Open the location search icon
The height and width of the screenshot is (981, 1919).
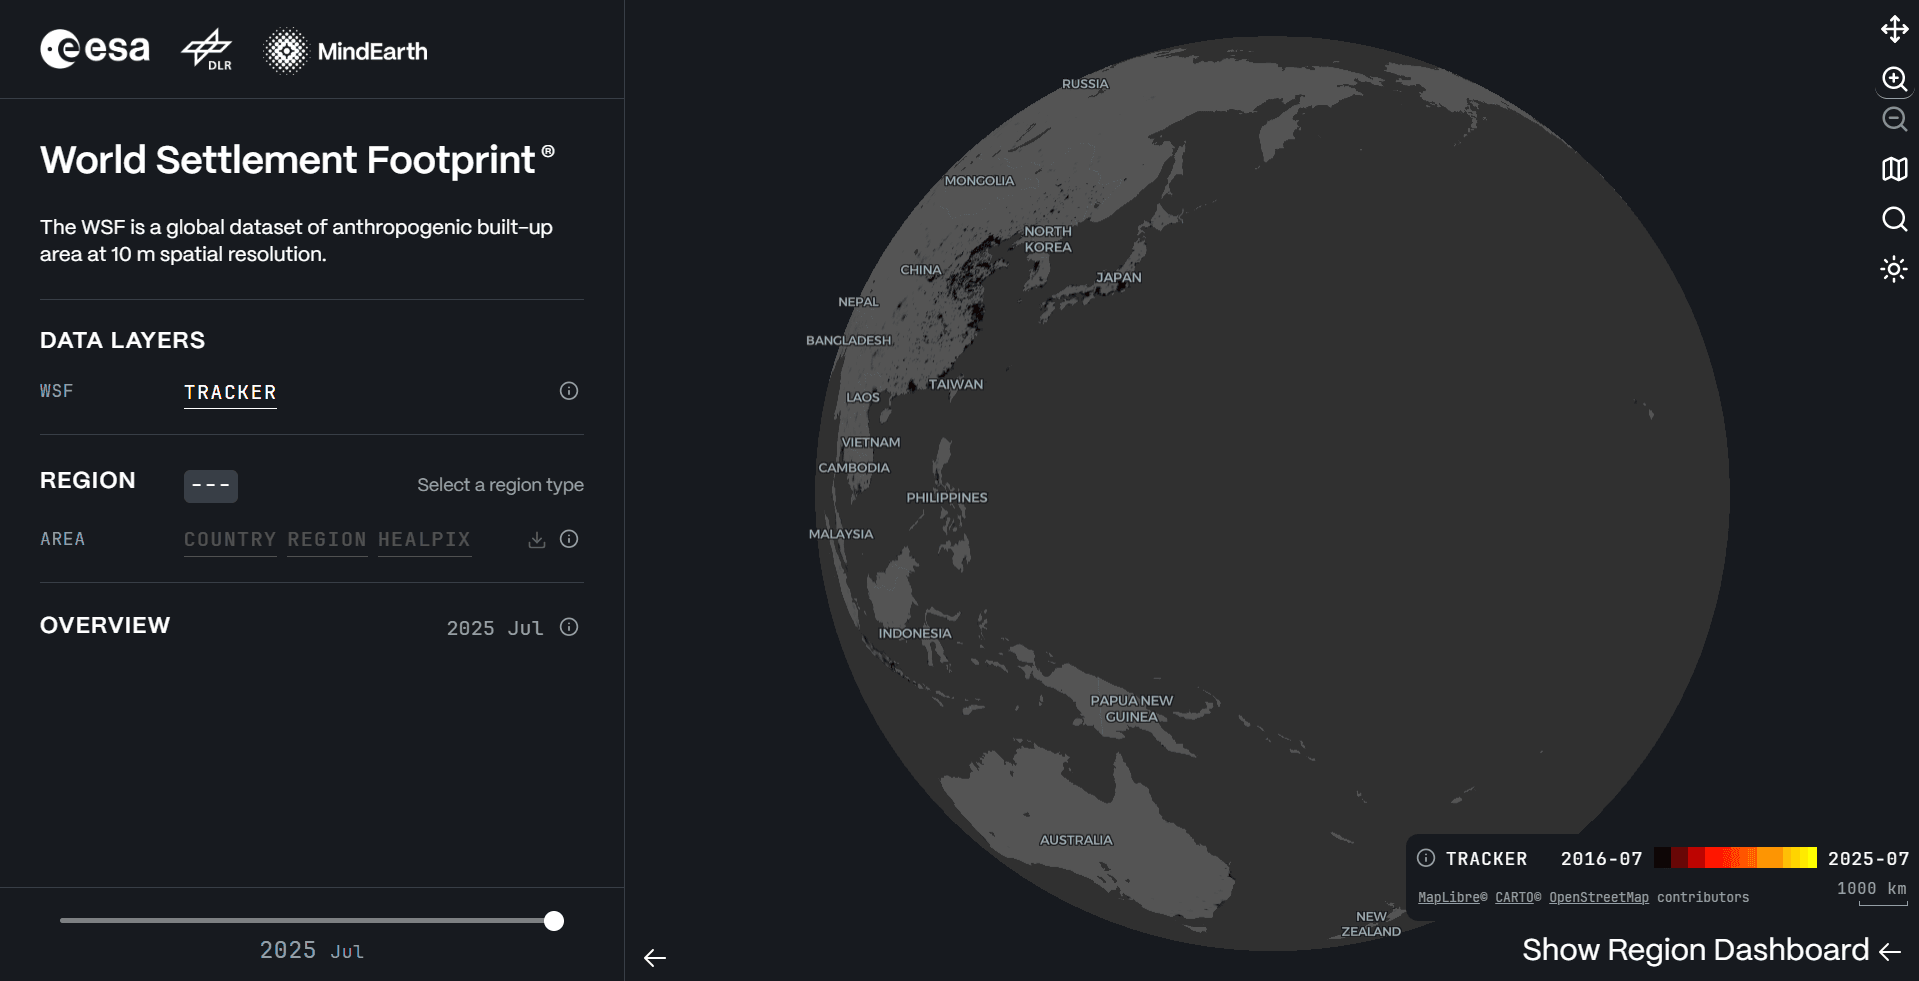(x=1894, y=219)
